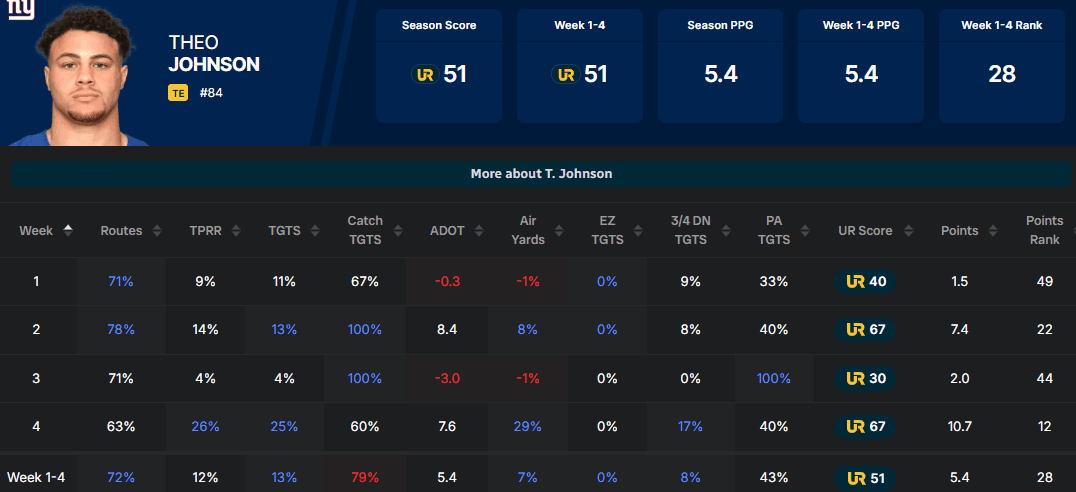Sort the table by Points column
The image size is (1076, 492).
(967, 231)
